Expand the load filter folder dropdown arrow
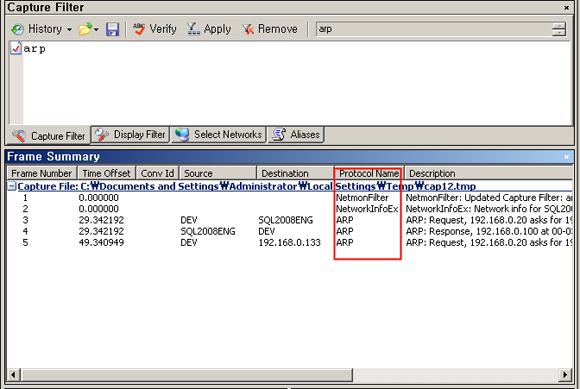This screenshot has width=580, height=389. point(96,29)
